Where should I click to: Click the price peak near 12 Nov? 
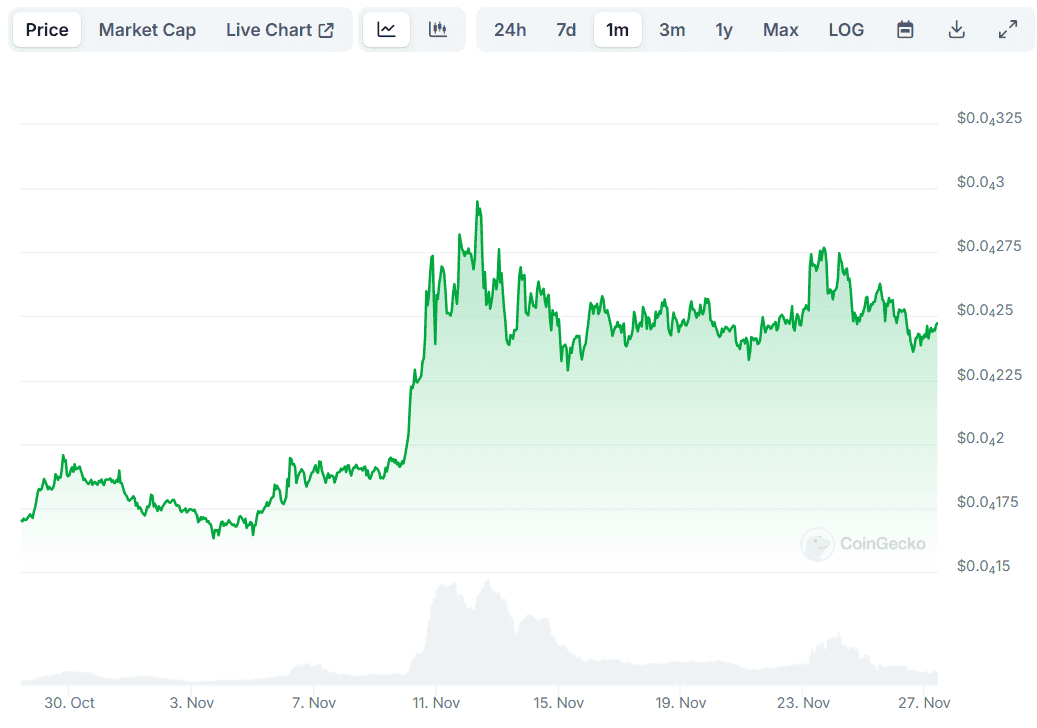478,202
